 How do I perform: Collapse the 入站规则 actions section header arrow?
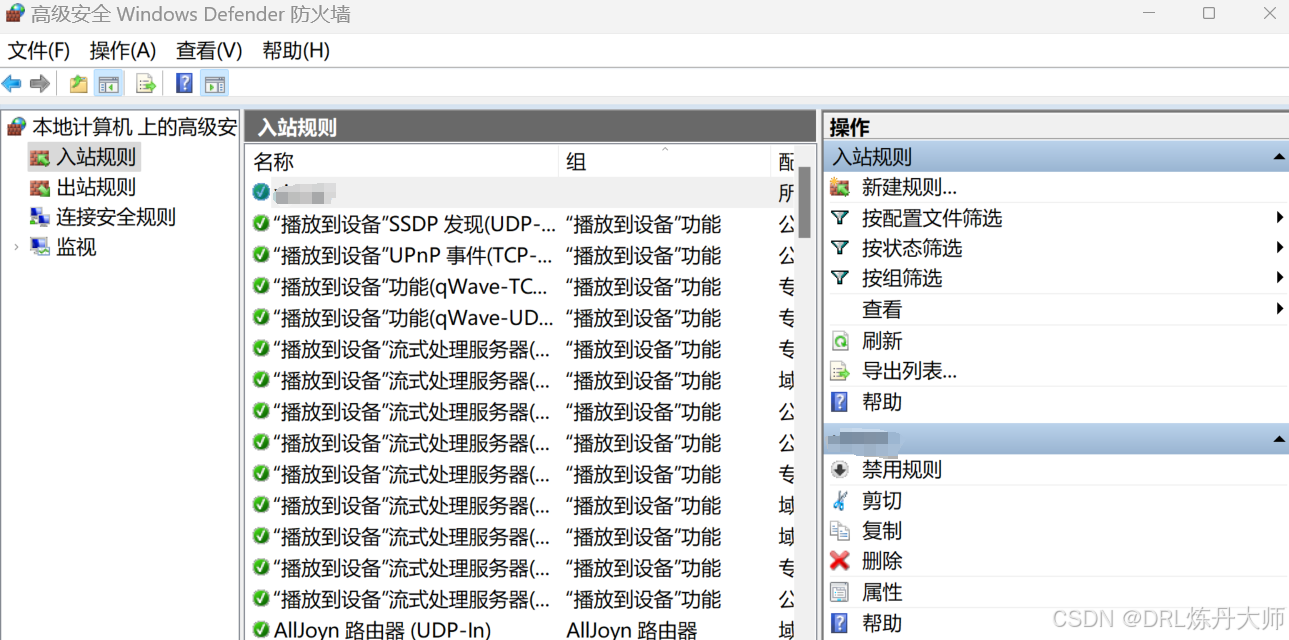(1278, 157)
